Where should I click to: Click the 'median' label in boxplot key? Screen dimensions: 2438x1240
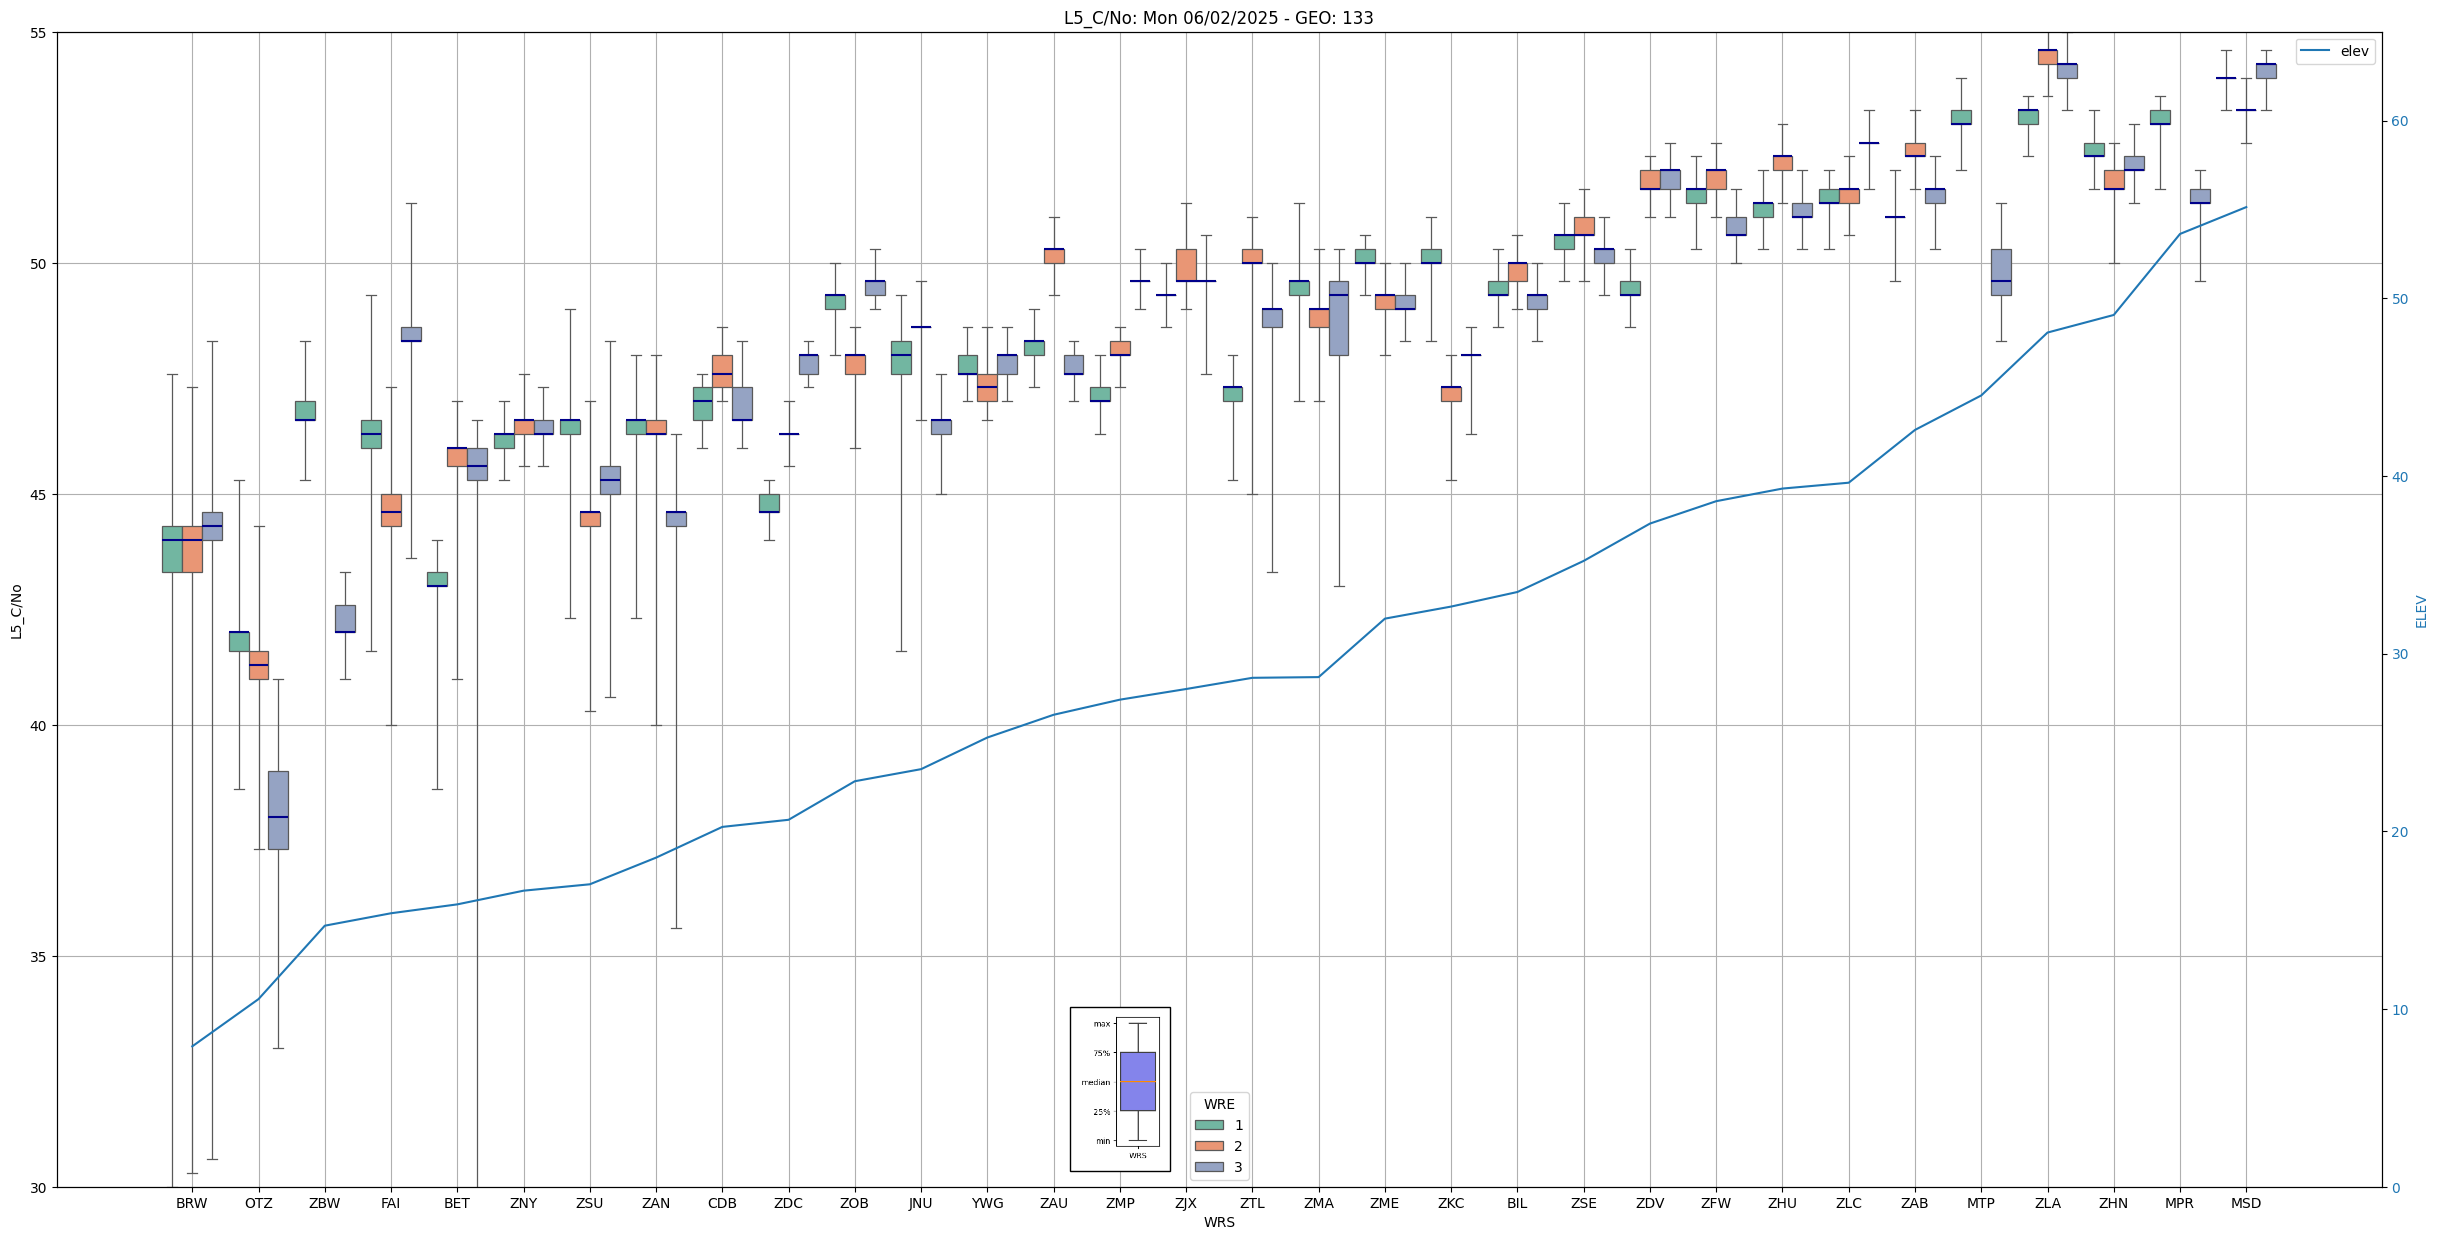click(x=1095, y=1082)
